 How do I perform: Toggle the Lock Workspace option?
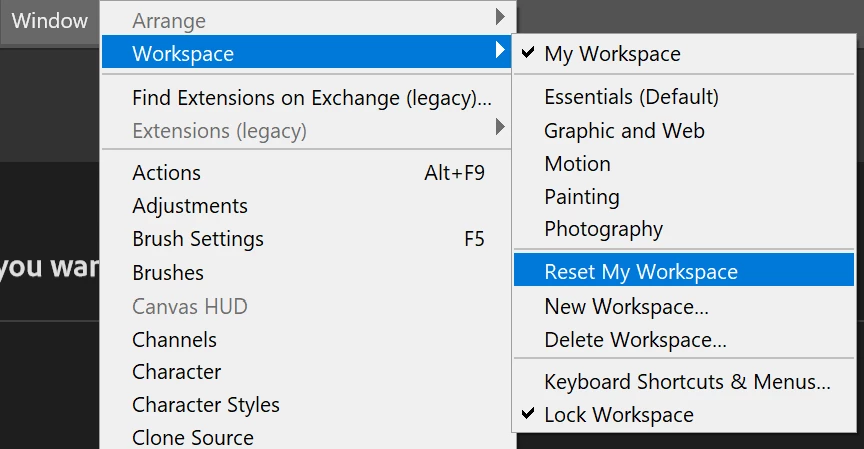pyautogui.click(x=618, y=415)
